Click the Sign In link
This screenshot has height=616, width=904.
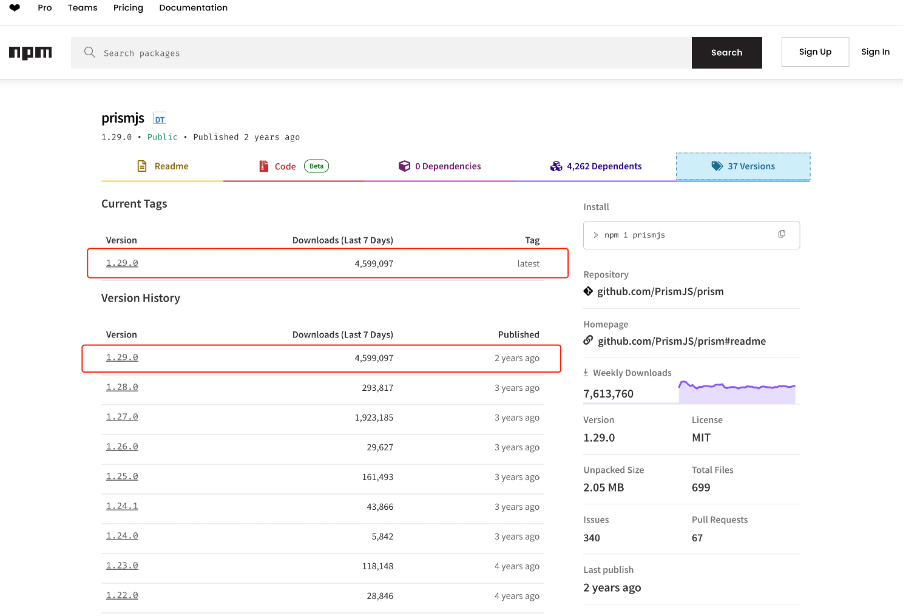pyautogui.click(x=875, y=52)
